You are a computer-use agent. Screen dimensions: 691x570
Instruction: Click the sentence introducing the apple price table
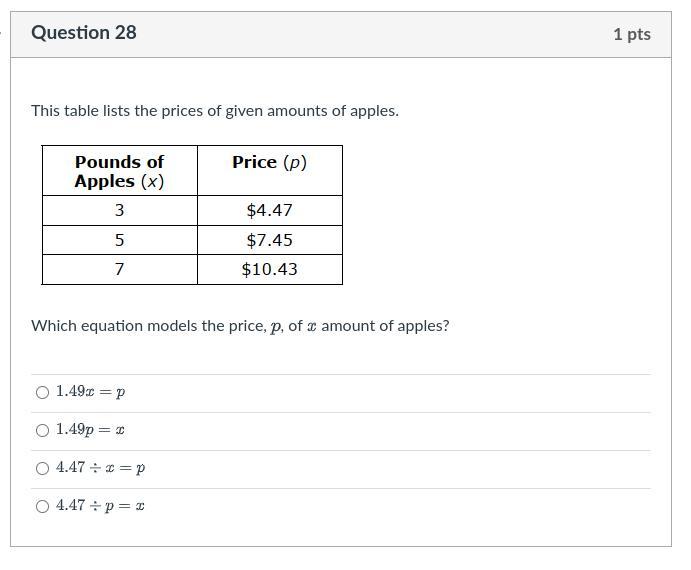(215, 111)
